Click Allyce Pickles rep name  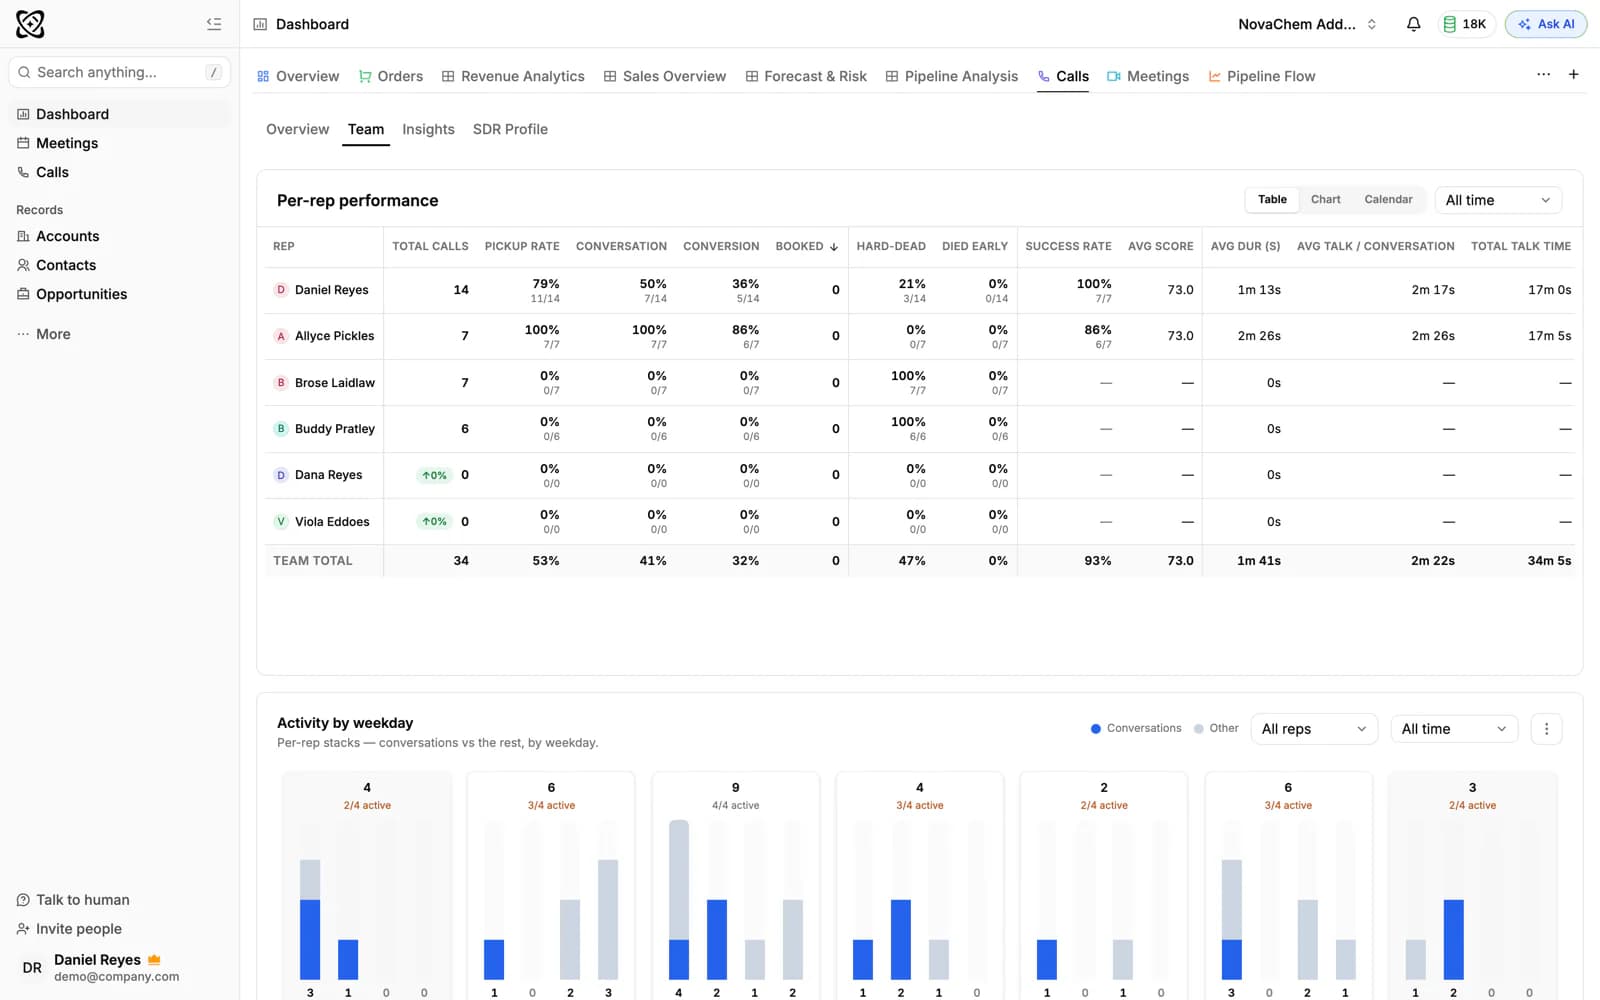click(334, 336)
